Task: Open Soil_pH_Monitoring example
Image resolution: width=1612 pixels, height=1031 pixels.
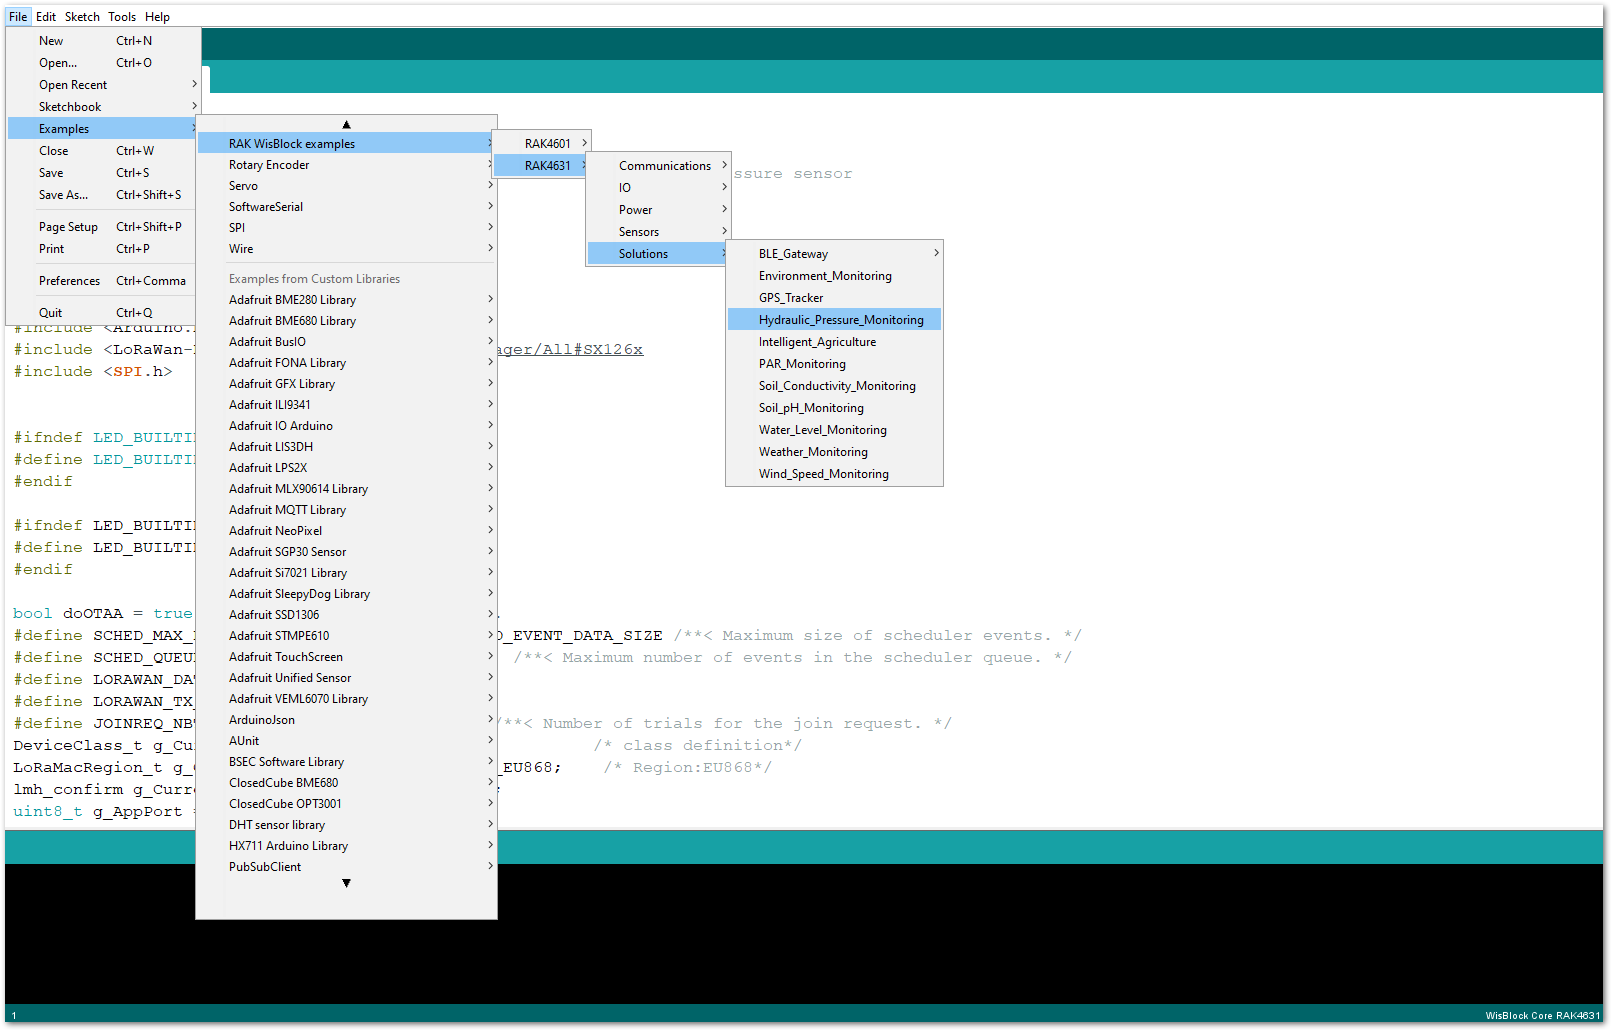Action: point(835,408)
